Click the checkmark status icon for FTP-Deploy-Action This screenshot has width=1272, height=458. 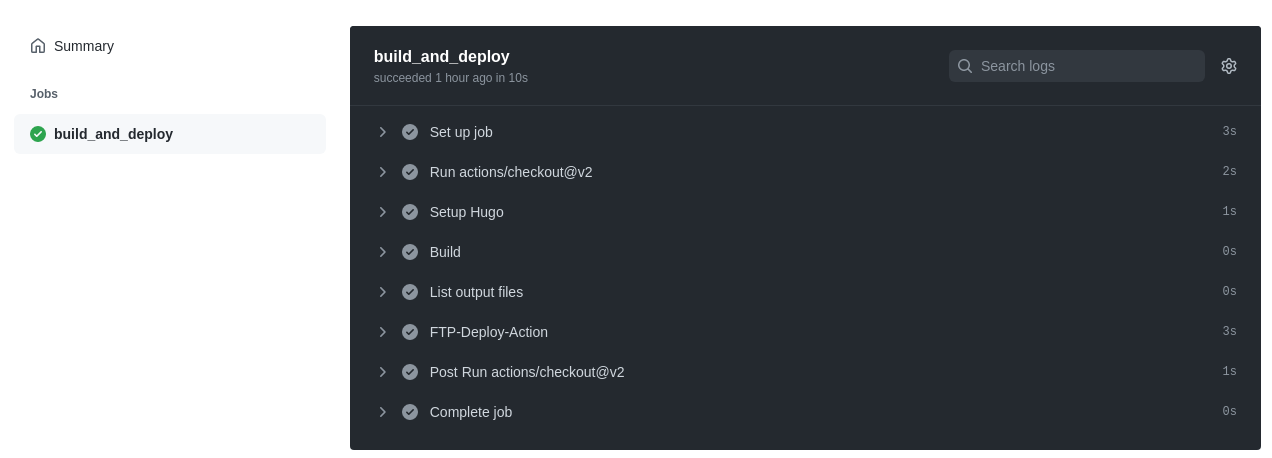click(x=410, y=332)
